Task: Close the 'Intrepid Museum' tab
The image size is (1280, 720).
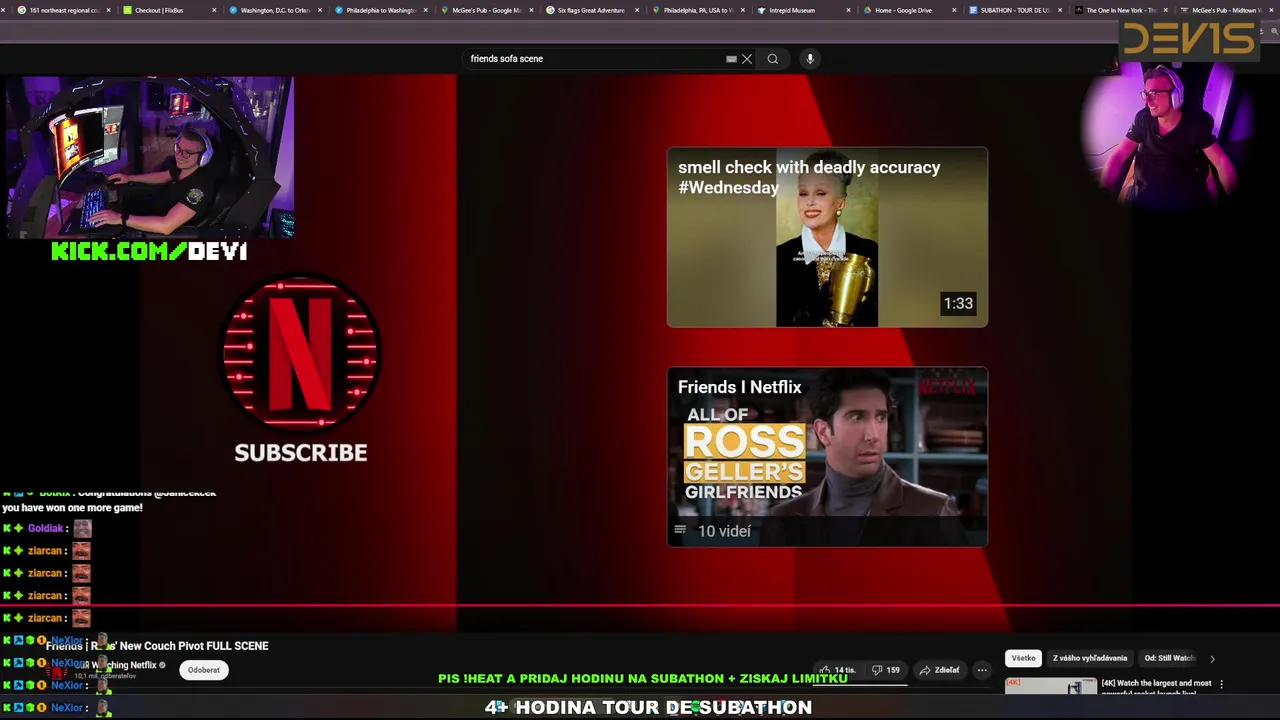Action: tap(849, 10)
